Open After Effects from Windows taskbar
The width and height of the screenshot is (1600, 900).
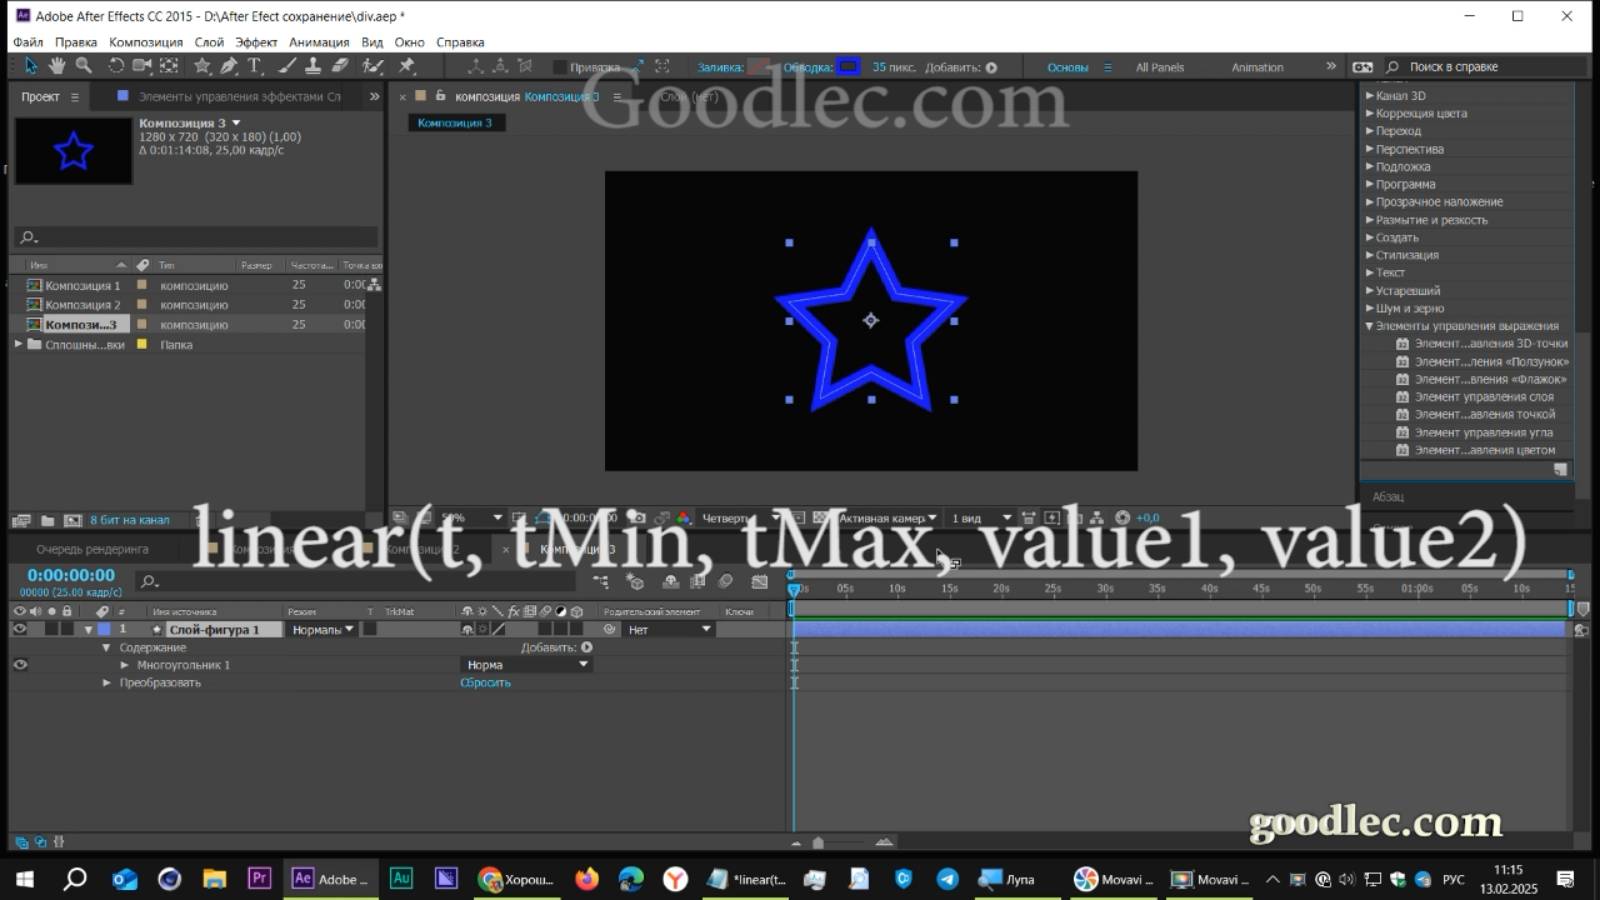coord(330,879)
